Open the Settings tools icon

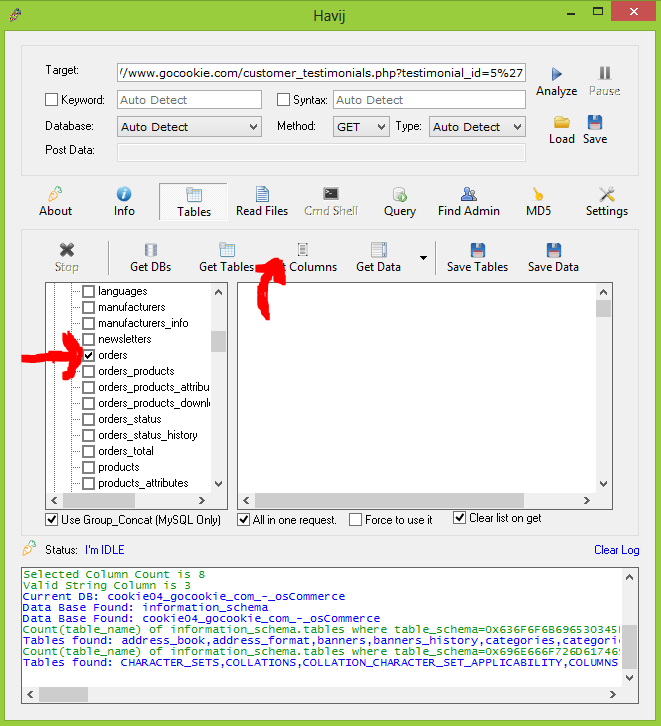[606, 194]
